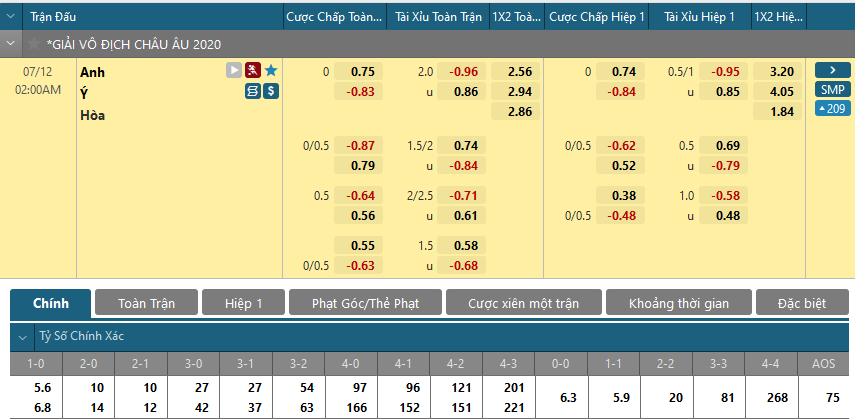Collapse the 209 more markets button
855x419 pixels.
(832, 108)
